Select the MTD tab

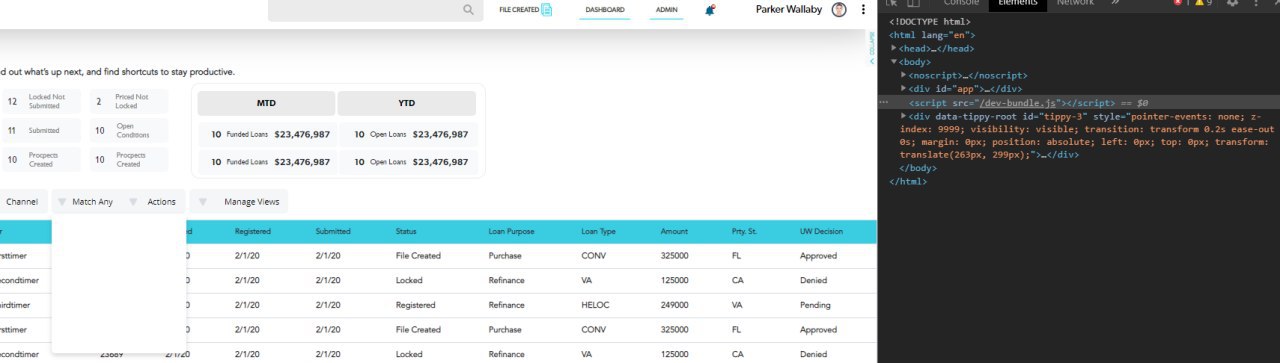pyautogui.click(x=266, y=103)
